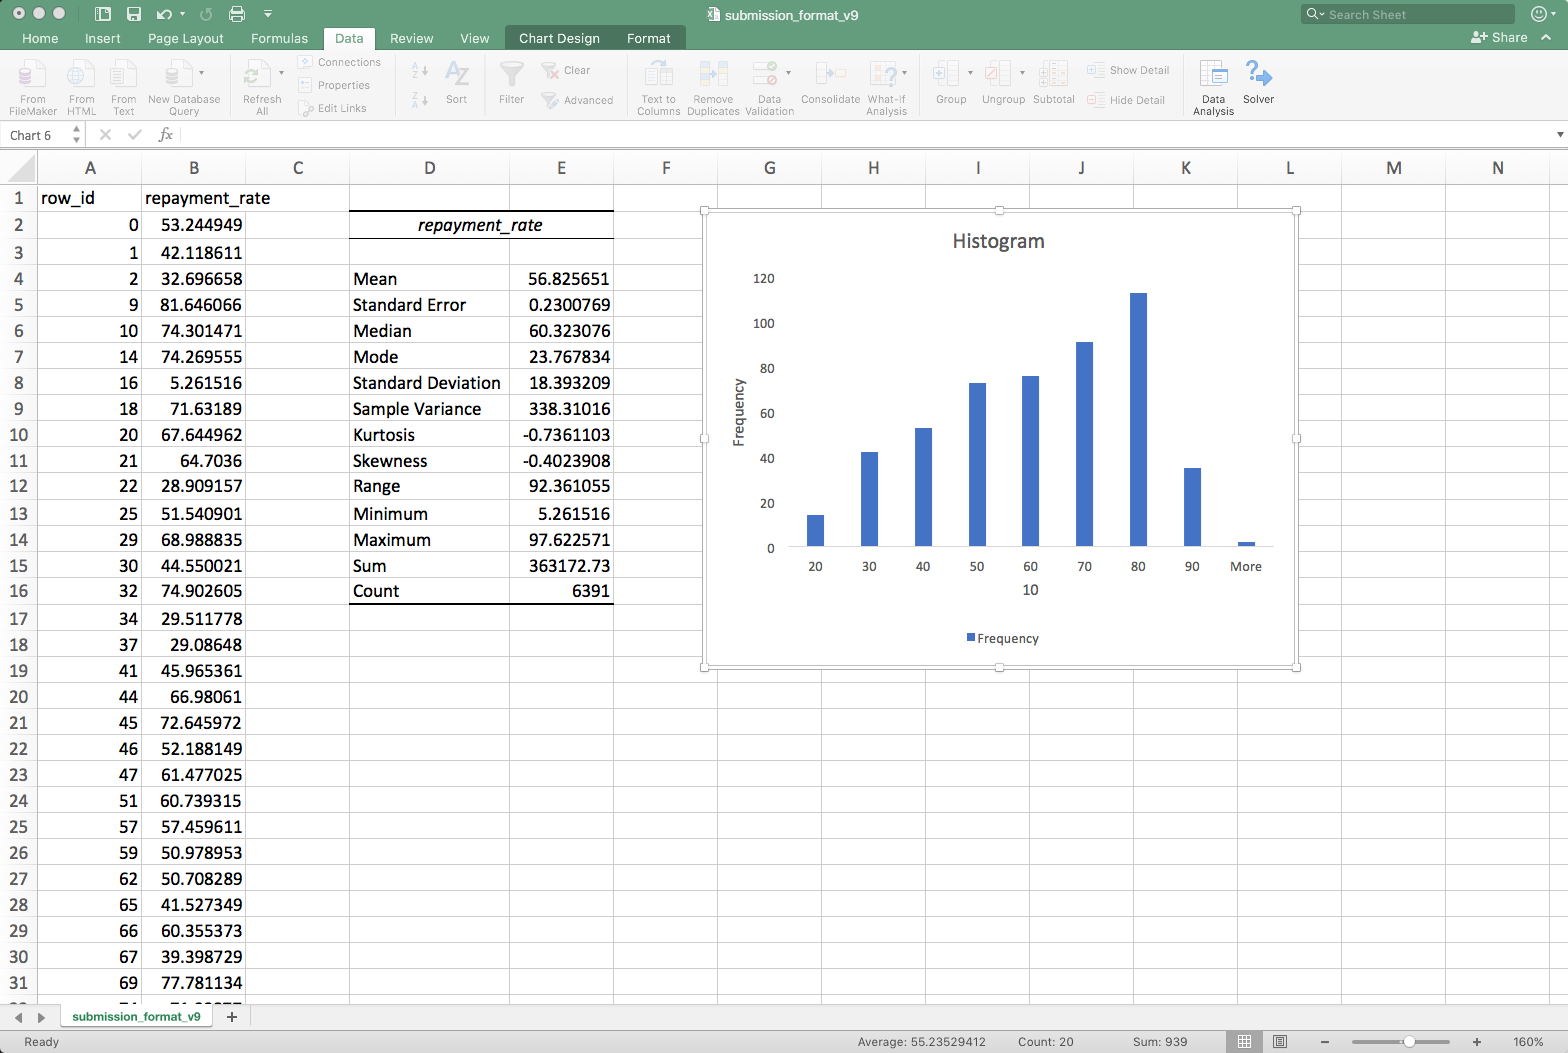Sort ascending A to Z
1568x1053 pixels.
pos(420,71)
